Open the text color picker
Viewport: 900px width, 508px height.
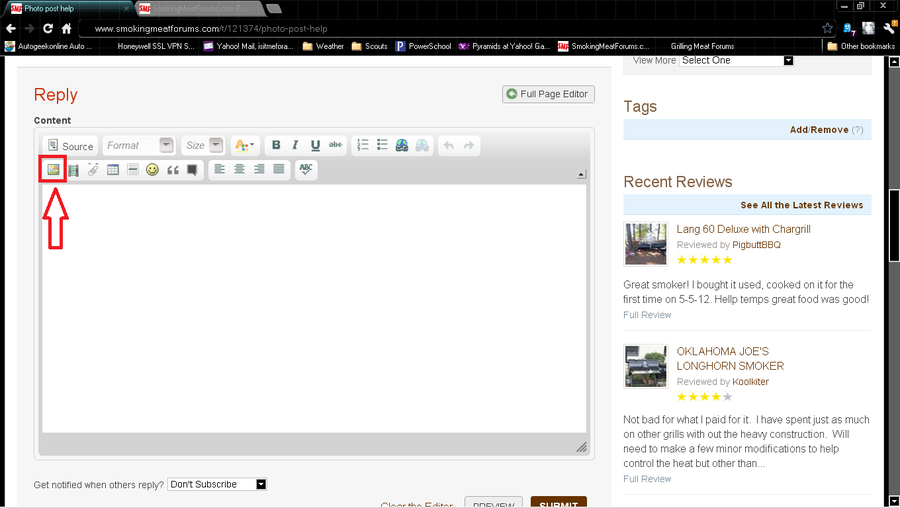pos(244,146)
